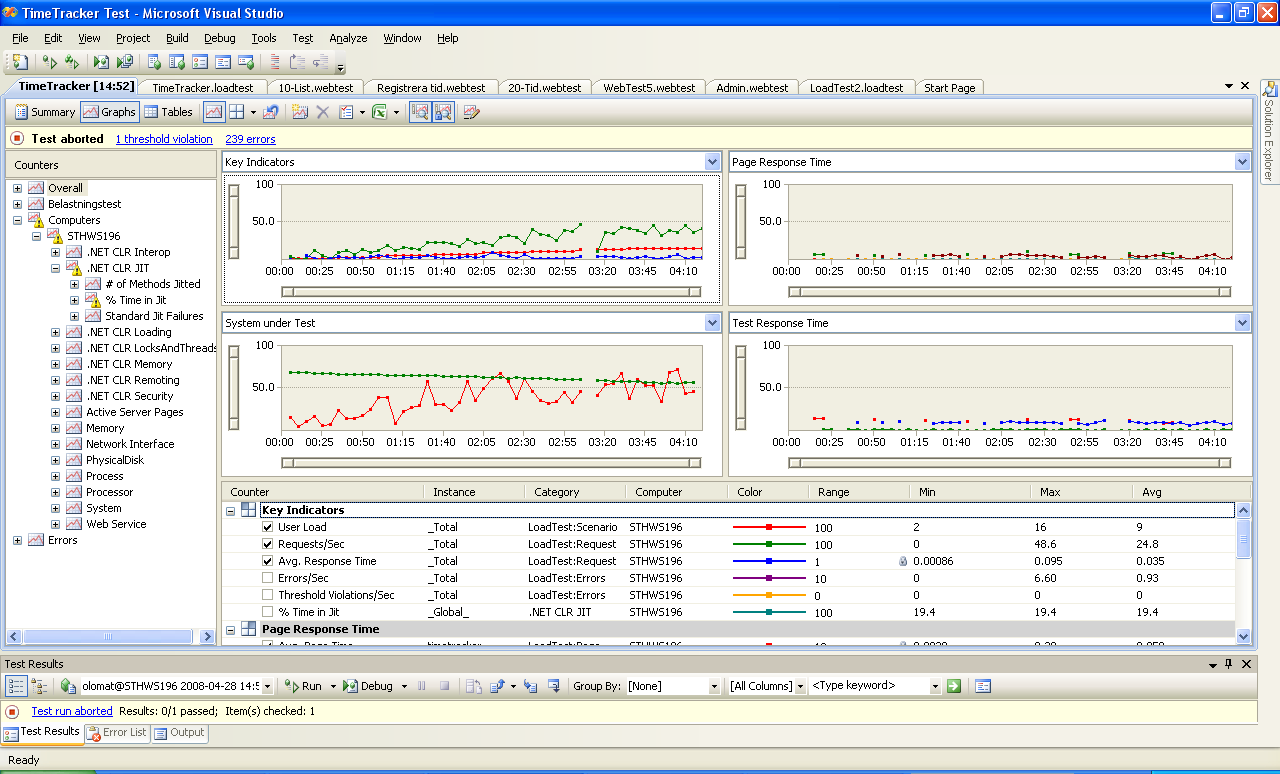Click the blue return arrow icon in load test toolbar
The image size is (1280, 774).
270,112
